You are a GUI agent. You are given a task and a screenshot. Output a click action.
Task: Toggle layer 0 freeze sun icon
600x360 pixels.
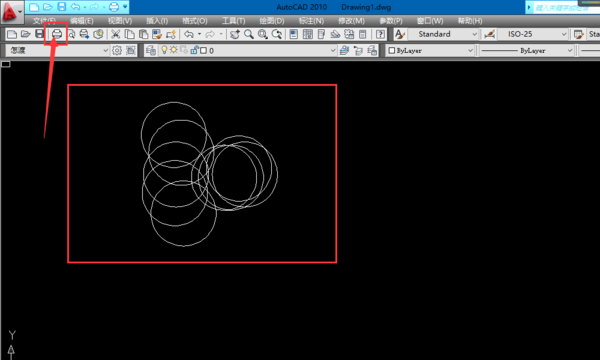174,50
